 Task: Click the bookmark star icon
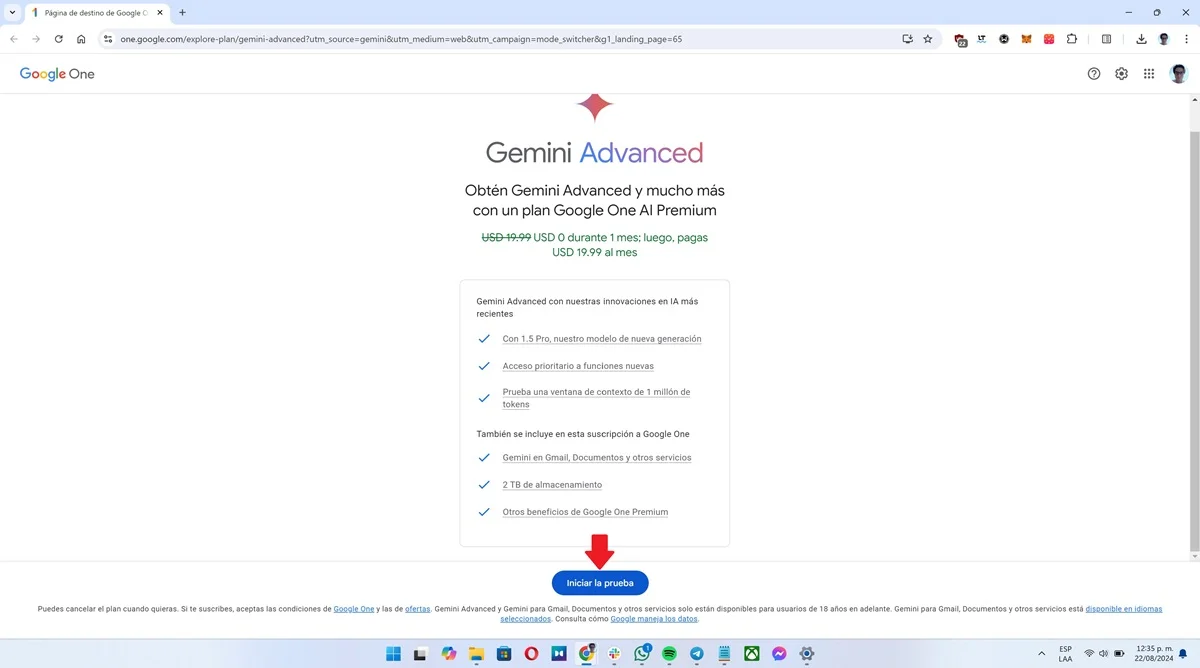[x=927, y=39]
